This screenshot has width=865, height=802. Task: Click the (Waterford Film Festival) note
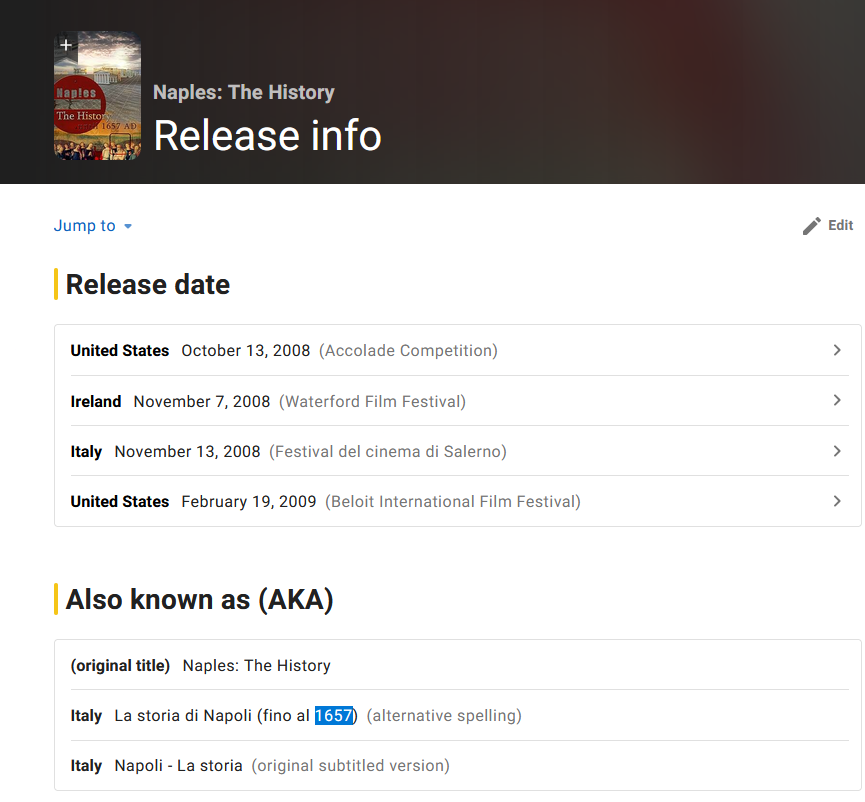(x=372, y=402)
